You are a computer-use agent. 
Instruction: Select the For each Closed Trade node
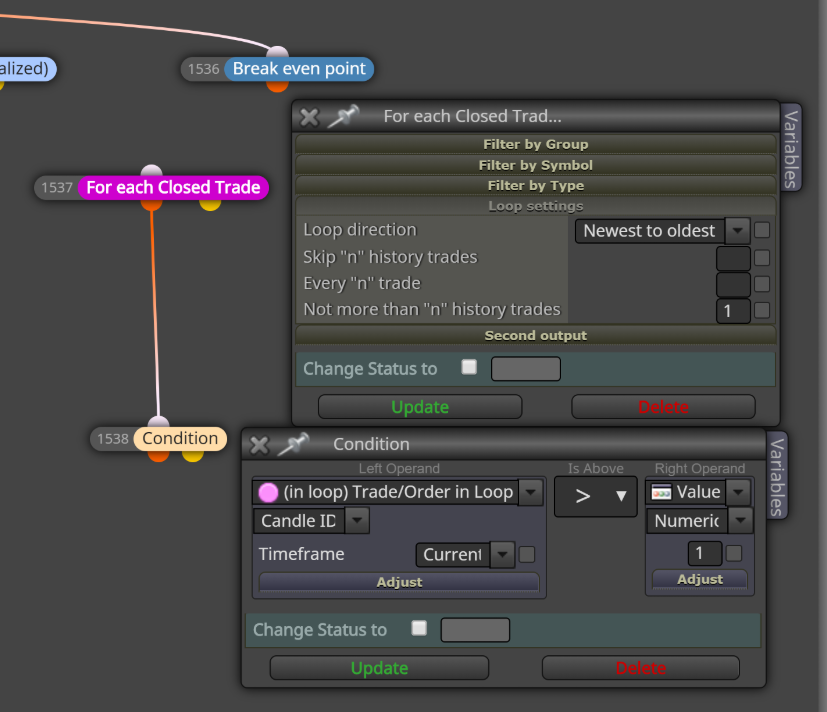[173, 188]
